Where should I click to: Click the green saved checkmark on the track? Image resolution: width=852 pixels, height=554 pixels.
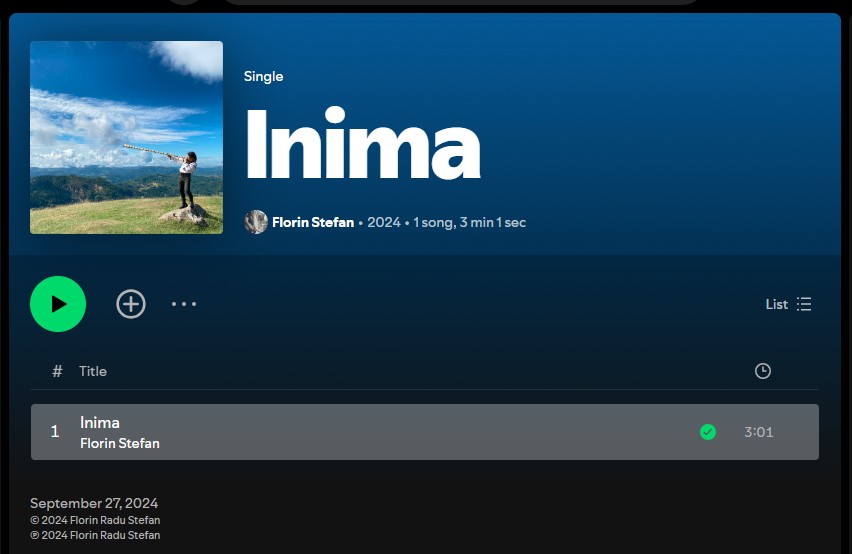coord(708,432)
